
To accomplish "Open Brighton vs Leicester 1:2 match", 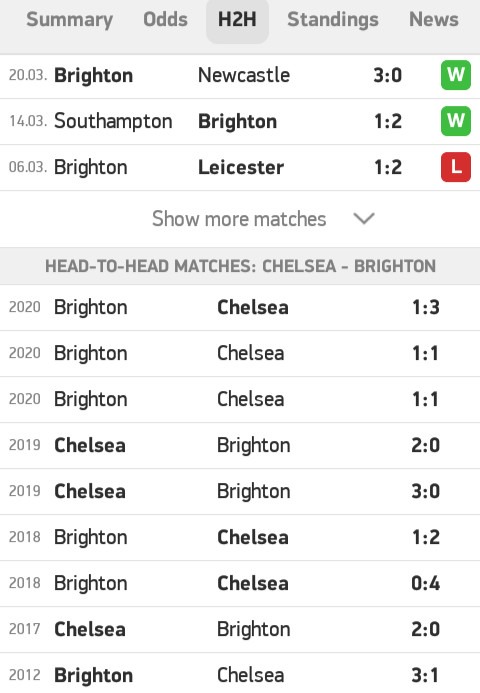I will click(240, 168).
